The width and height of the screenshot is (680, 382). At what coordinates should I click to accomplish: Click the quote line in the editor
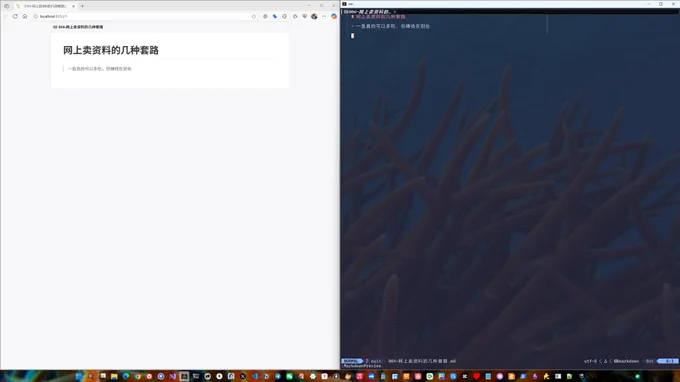point(390,26)
